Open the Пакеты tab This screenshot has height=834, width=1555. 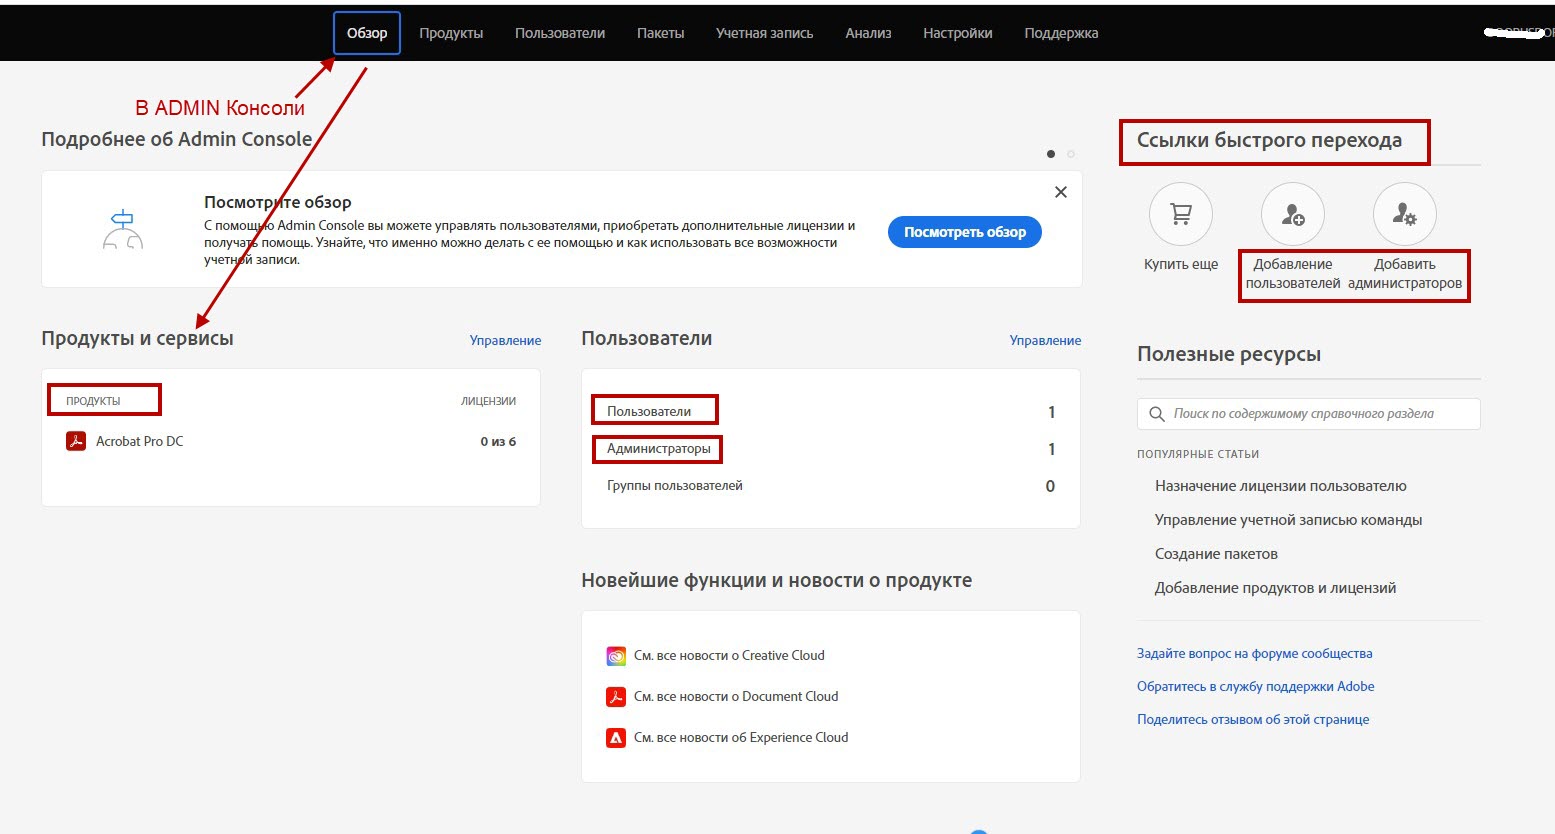pos(661,33)
